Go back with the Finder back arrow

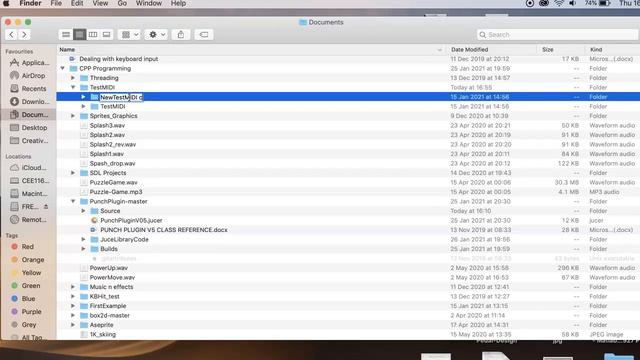11,35
